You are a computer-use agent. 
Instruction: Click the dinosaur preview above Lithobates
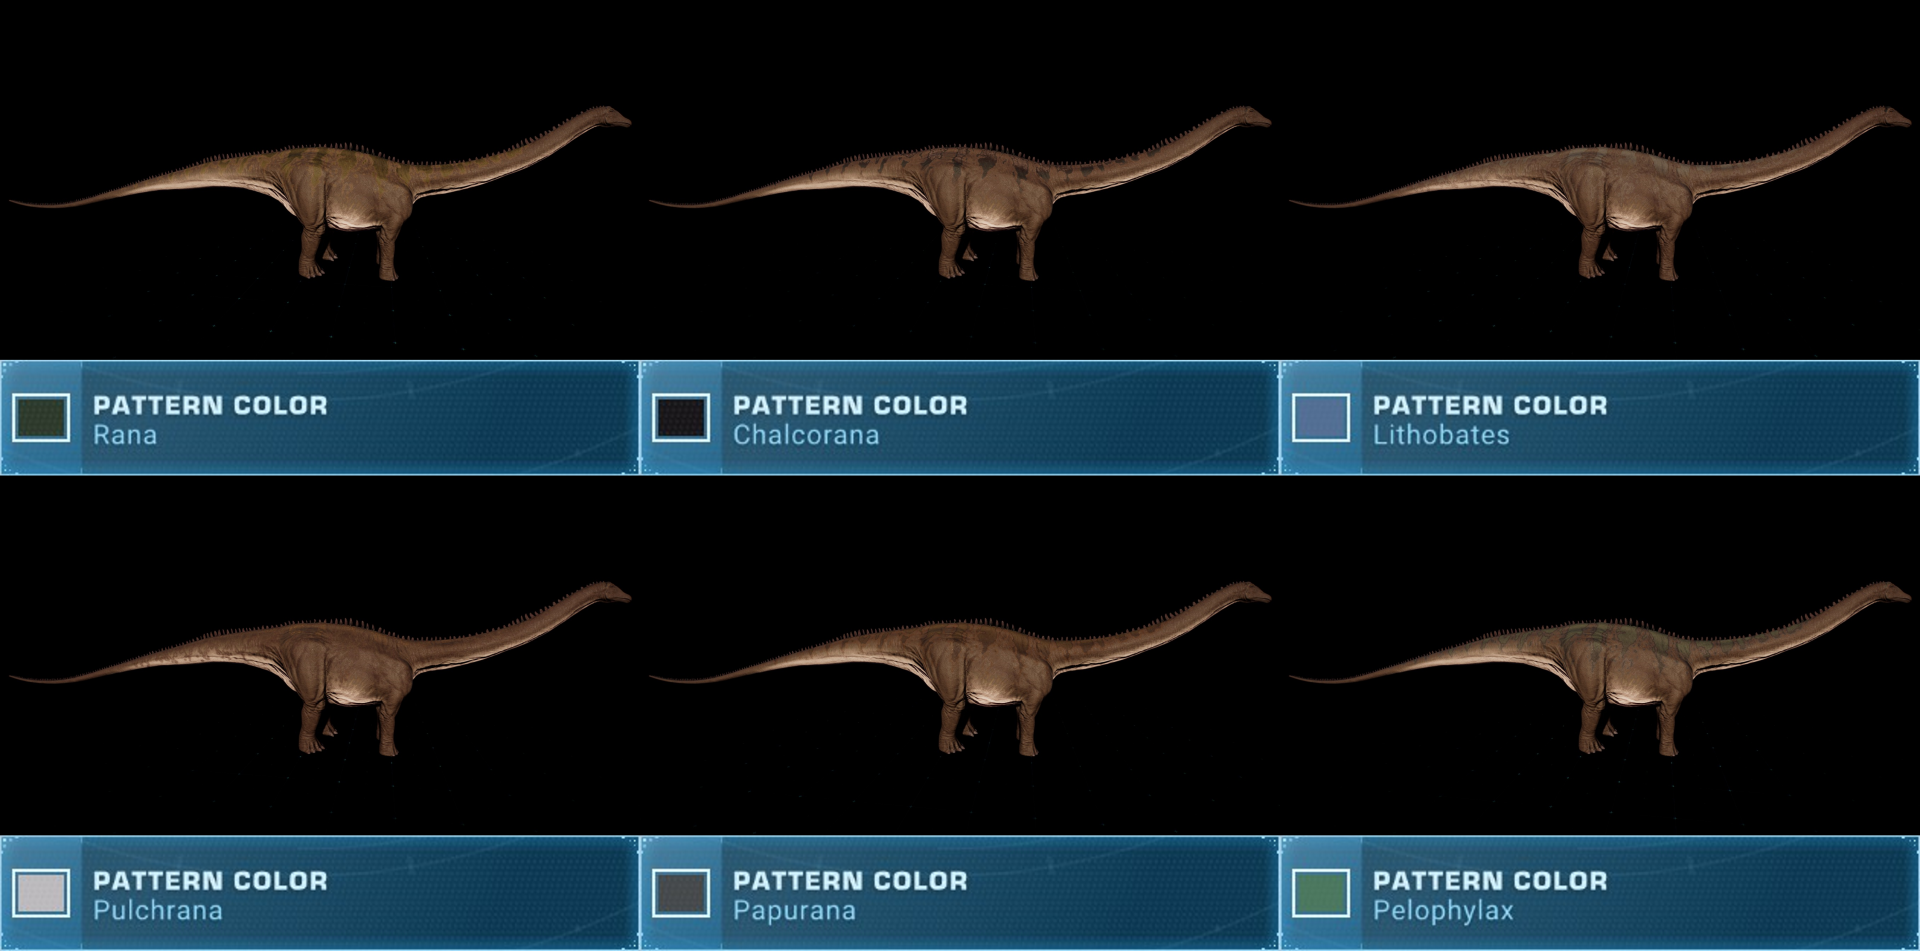1600,193
